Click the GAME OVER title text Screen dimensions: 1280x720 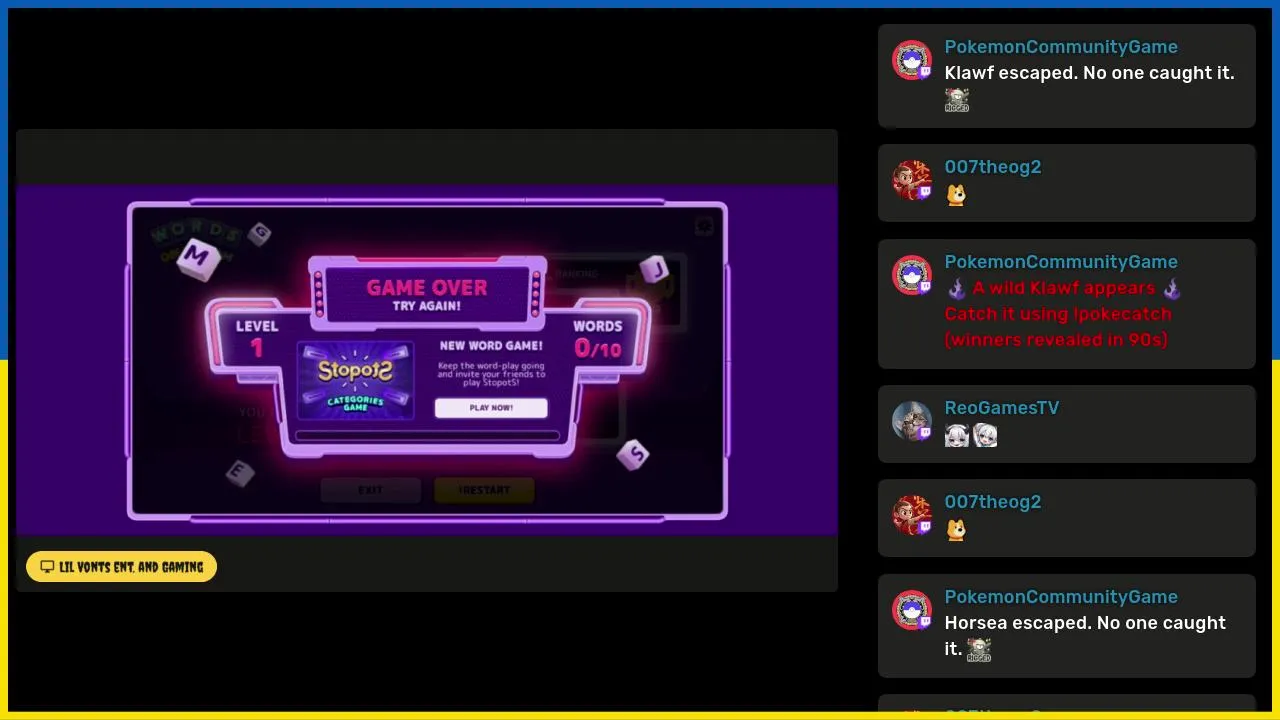(427, 288)
